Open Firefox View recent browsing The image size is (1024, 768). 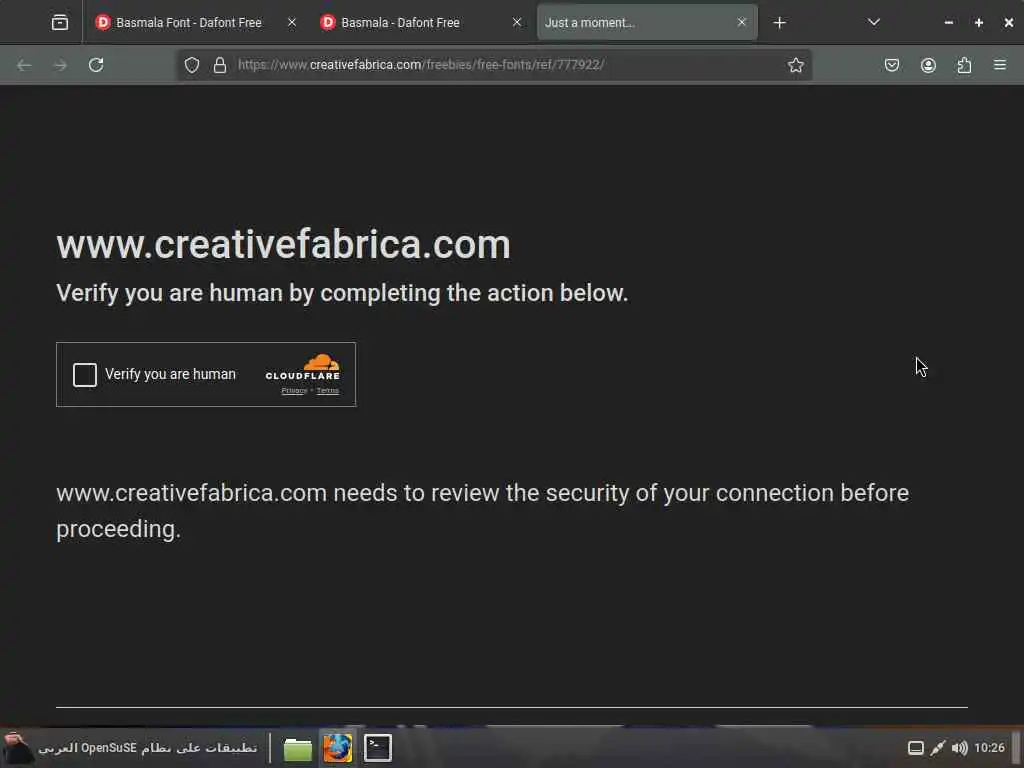tap(60, 23)
